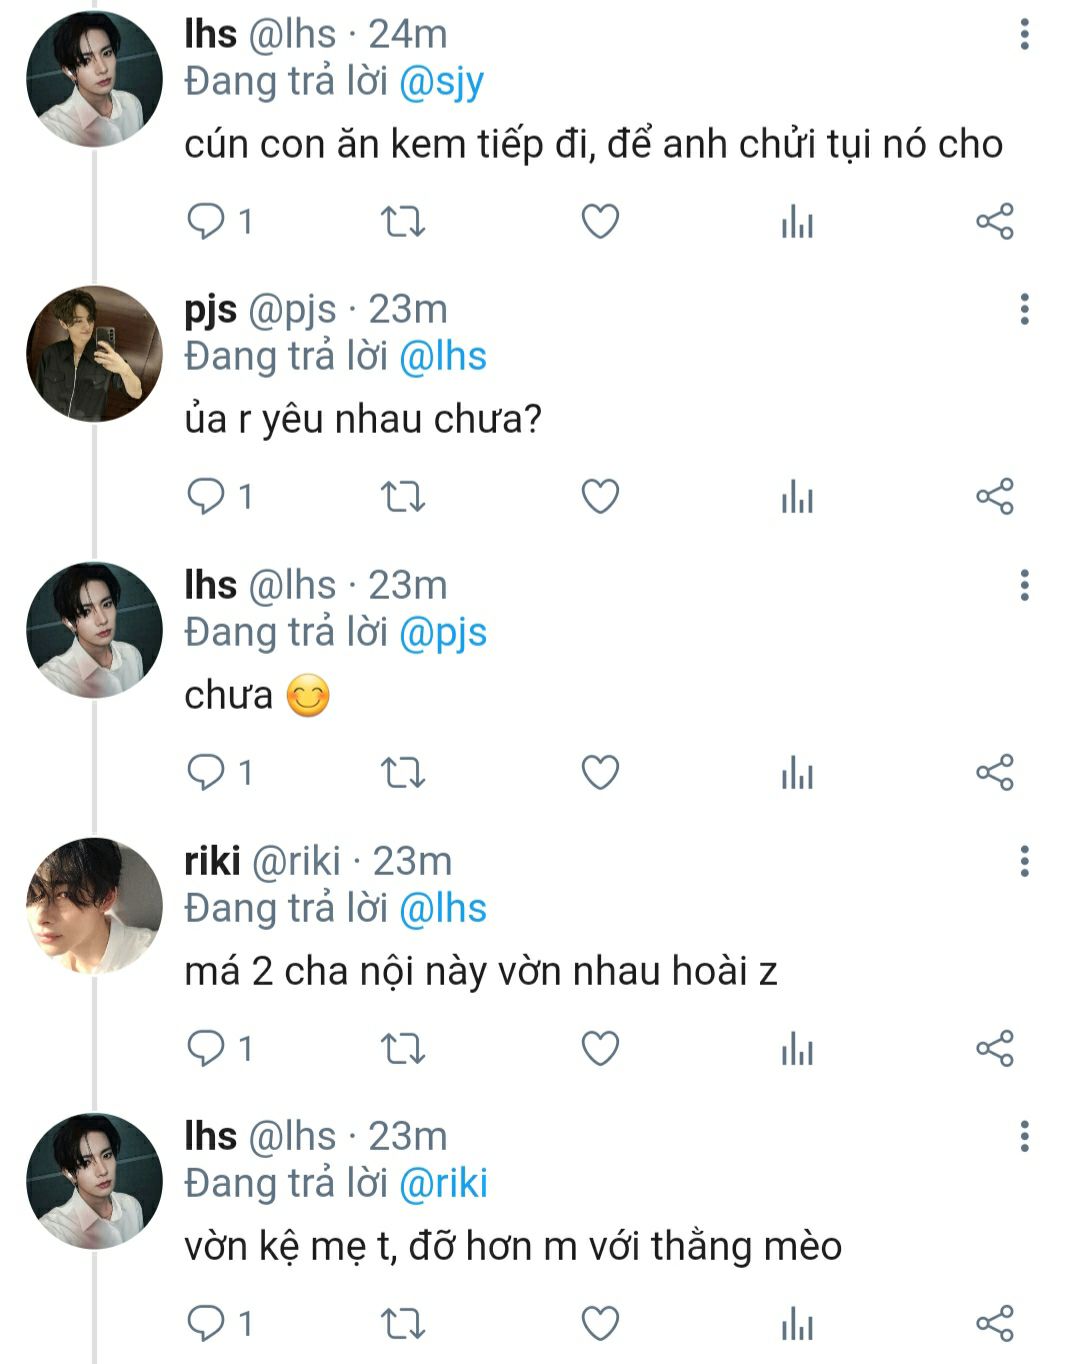Share lhs's 'chưa' reply tweet

click(994, 773)
